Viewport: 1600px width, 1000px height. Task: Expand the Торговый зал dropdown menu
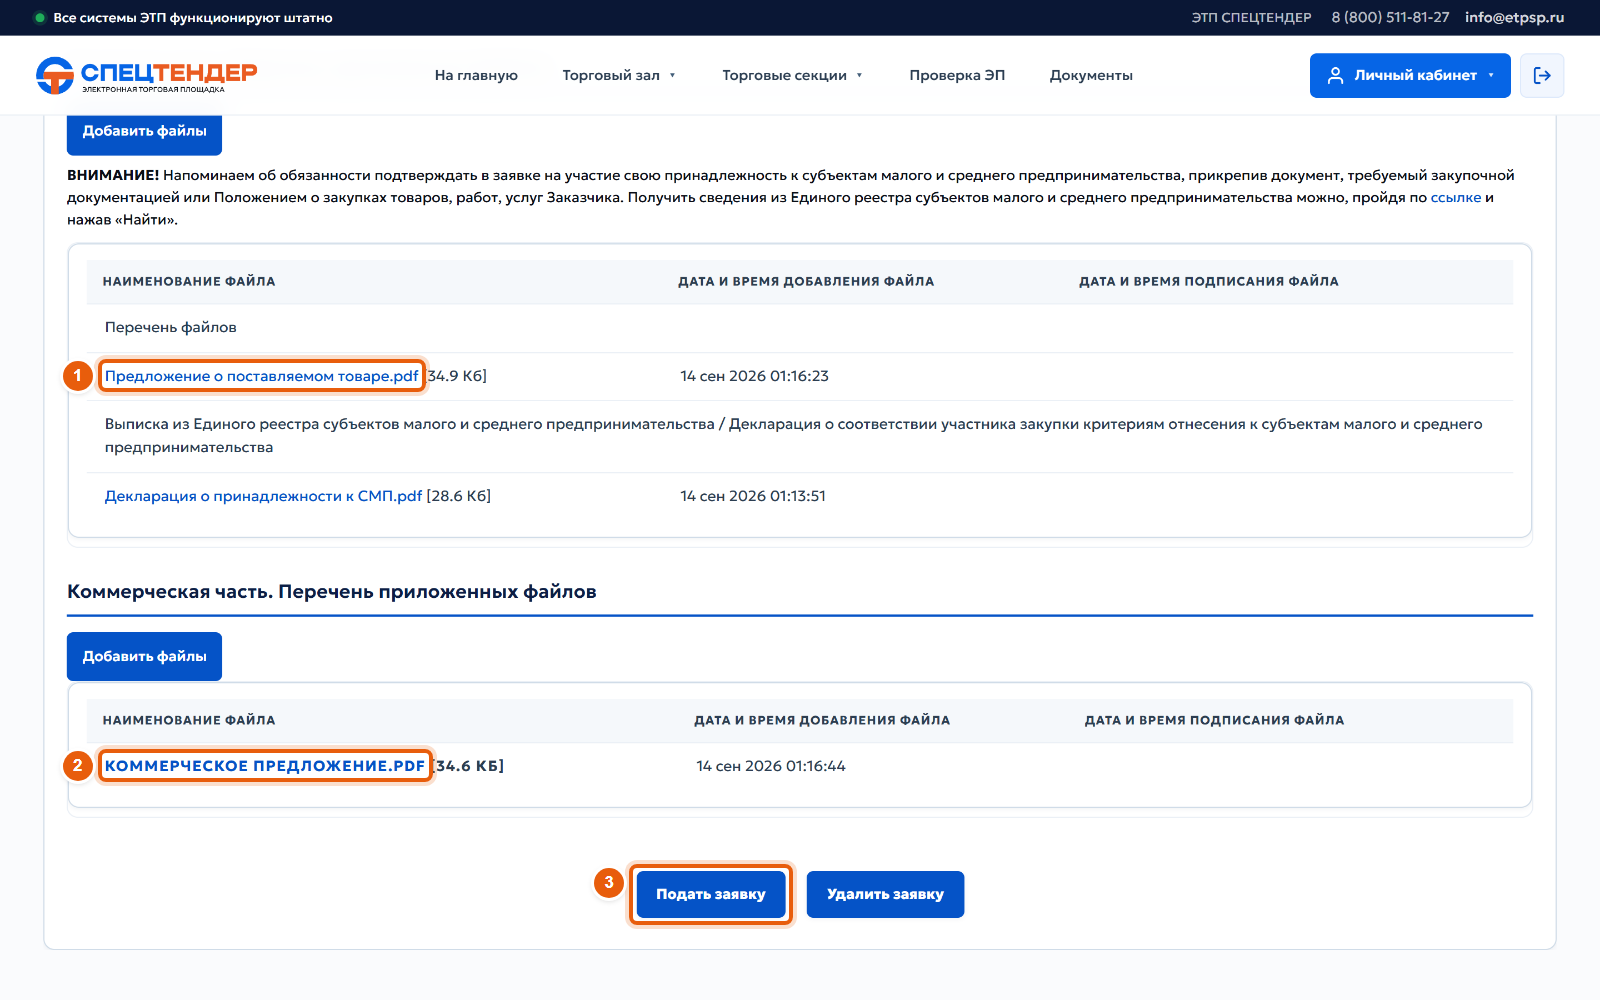coord(619,75)
